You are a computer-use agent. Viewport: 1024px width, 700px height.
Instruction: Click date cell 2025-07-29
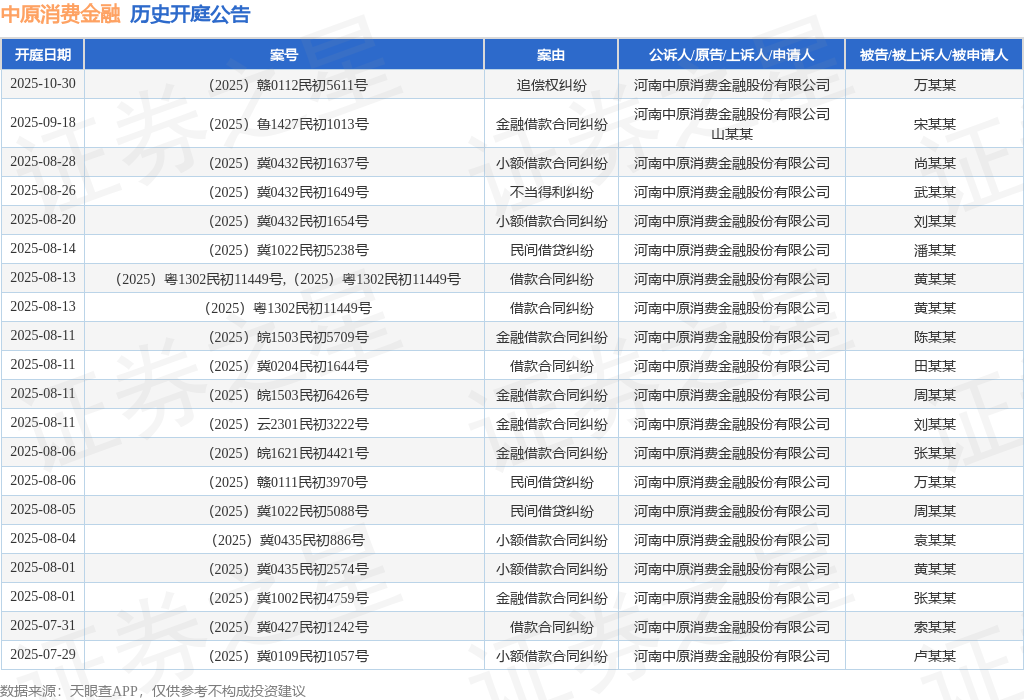point(42,654)
